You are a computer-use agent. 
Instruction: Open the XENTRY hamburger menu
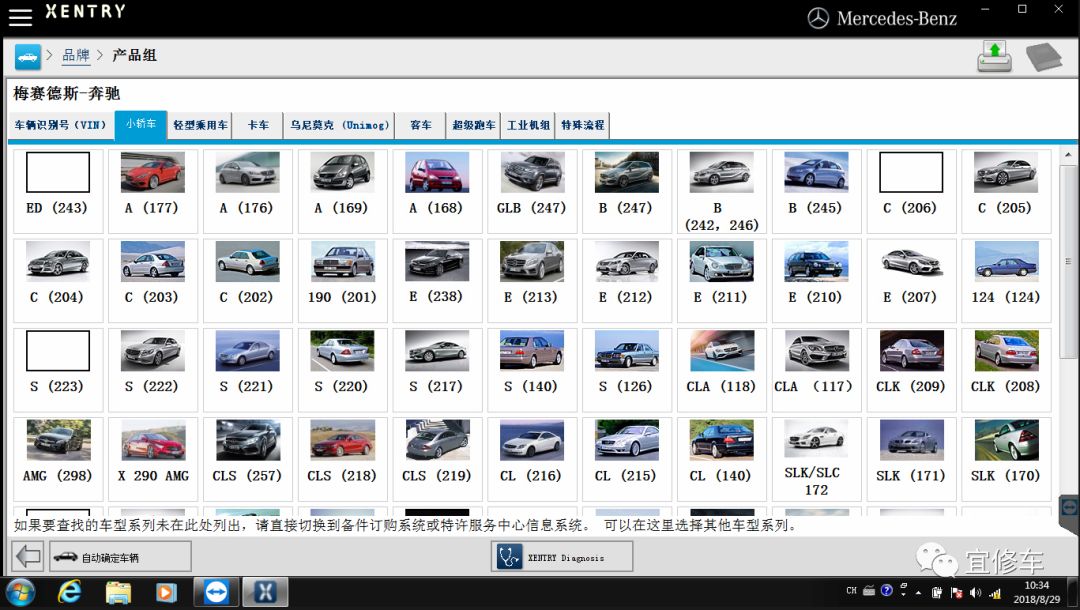(21, 17)
